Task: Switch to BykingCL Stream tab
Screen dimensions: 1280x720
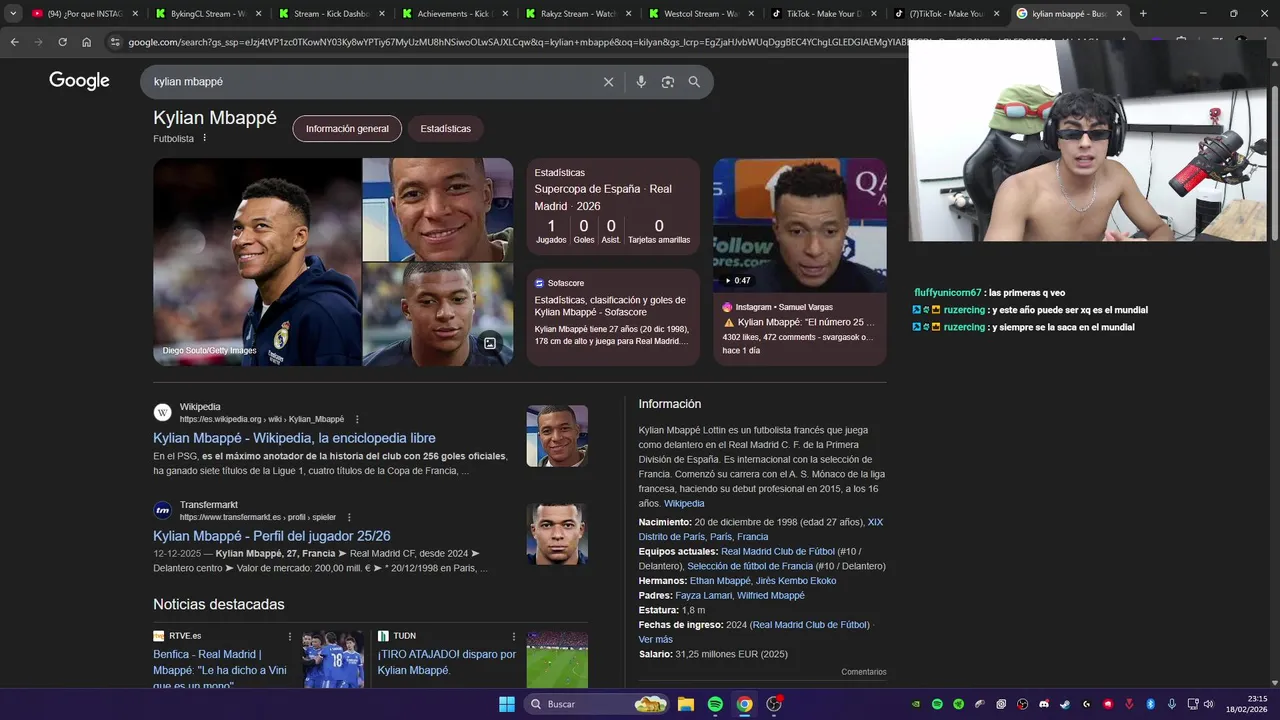Action: pos(208,14)
